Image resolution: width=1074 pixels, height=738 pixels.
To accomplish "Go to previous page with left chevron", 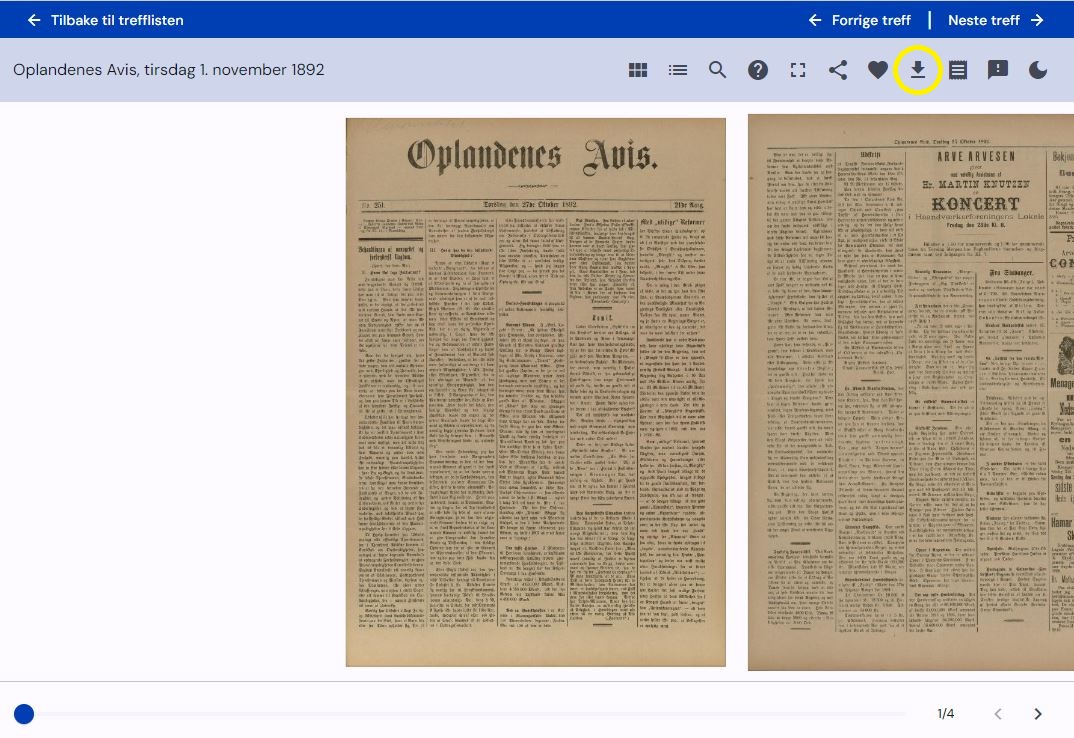I will [998, 714].
